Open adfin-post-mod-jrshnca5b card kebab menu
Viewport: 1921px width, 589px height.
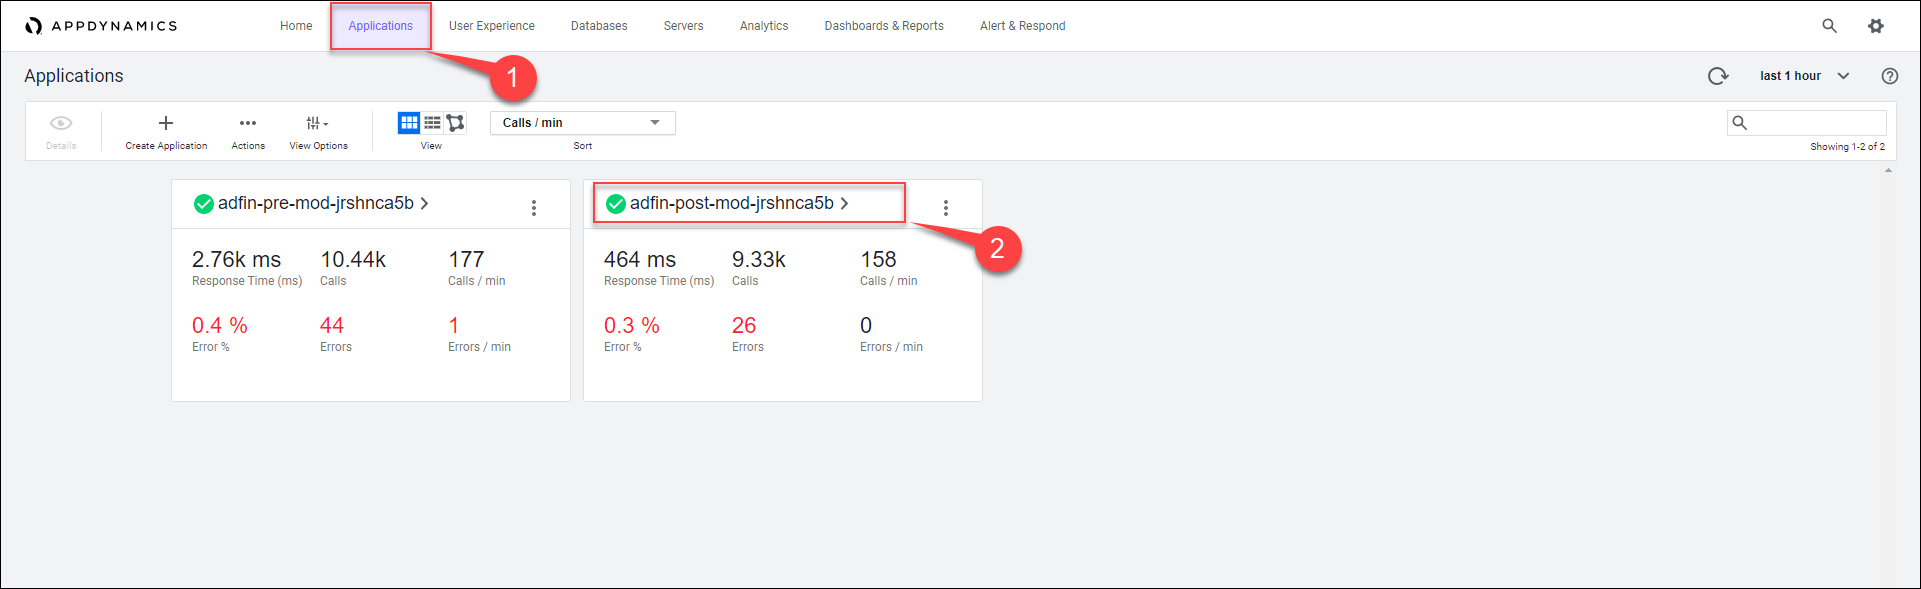946,208
